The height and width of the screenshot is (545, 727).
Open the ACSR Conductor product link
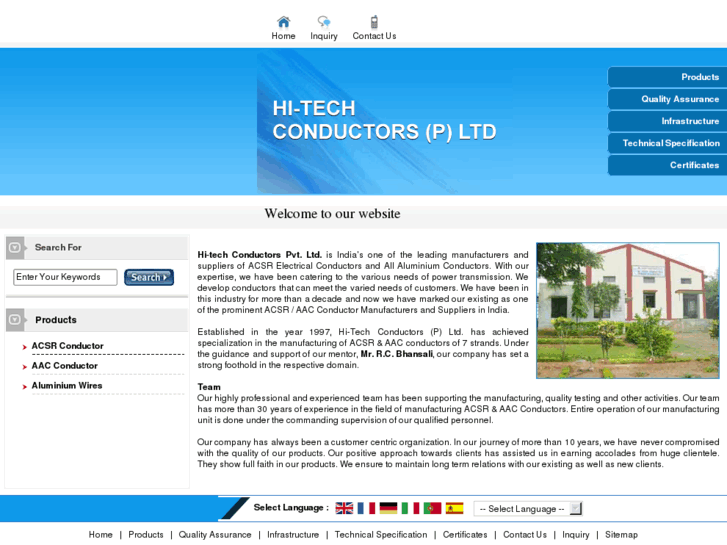[x=68, y=346]
